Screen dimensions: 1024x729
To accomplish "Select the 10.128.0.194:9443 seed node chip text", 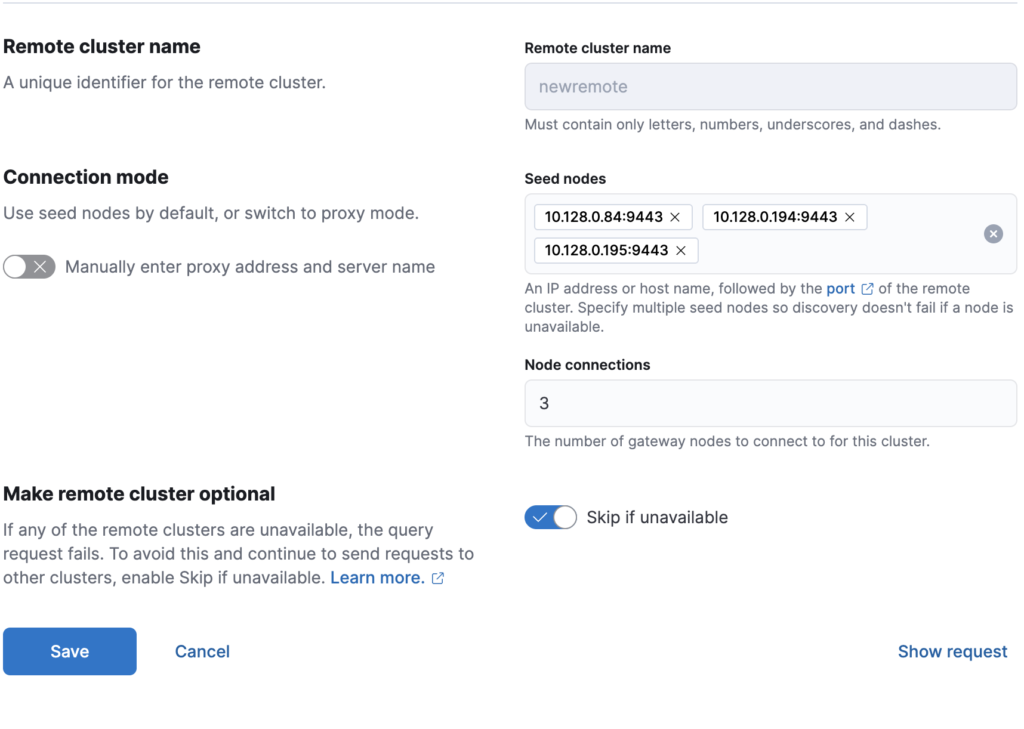I will pos(775,217).
